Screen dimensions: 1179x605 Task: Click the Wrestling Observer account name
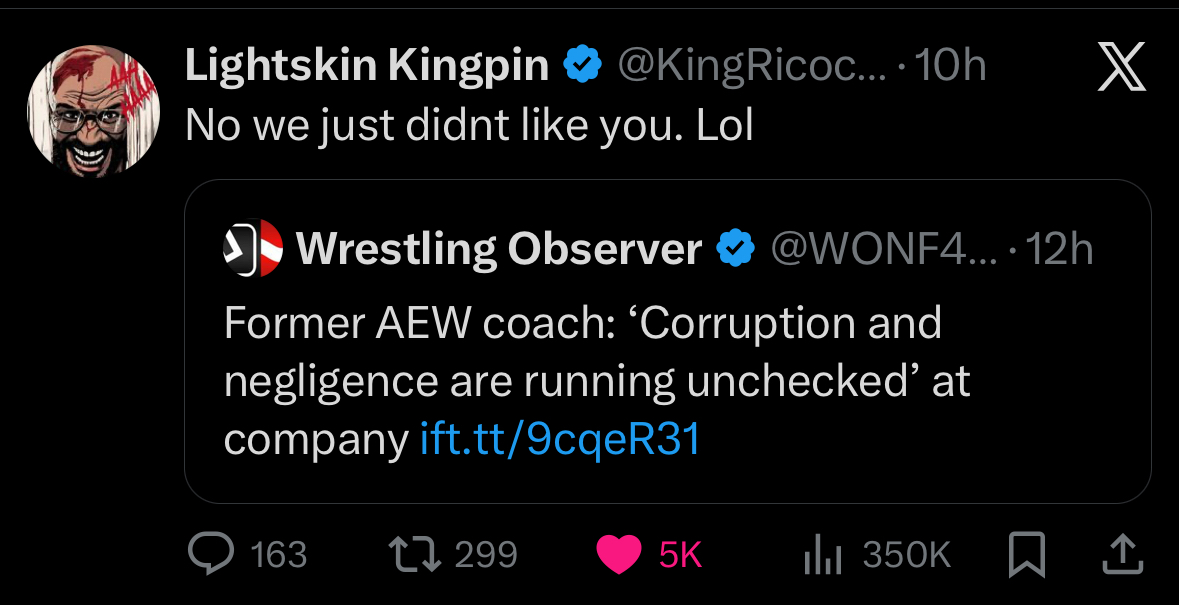point(499,248)
